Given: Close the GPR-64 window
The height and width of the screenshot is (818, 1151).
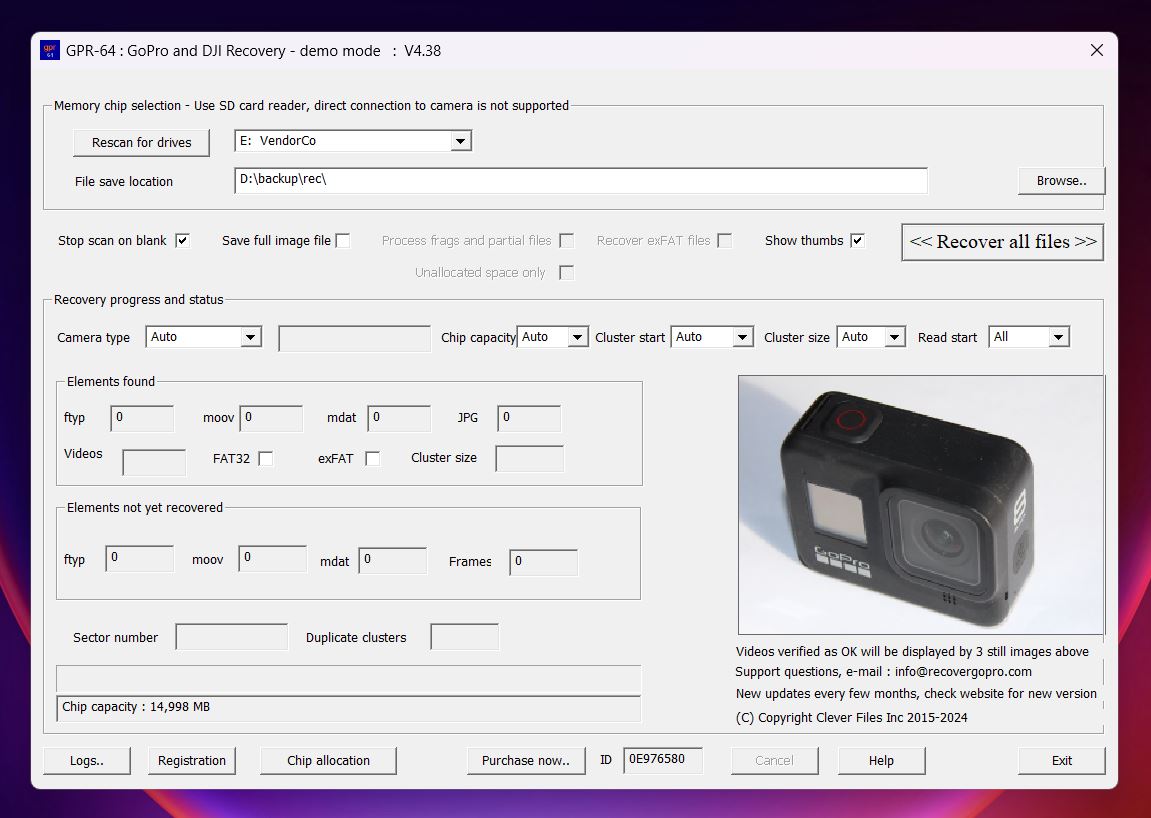Looking at the screenshot, I should pos(1097,50).
